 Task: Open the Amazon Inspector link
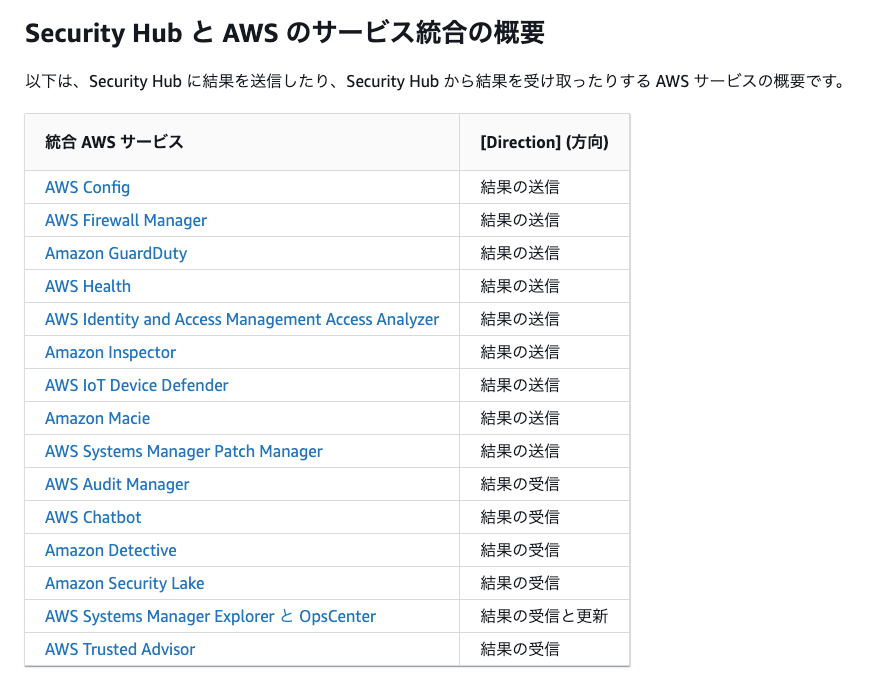[x=110, y=352]
